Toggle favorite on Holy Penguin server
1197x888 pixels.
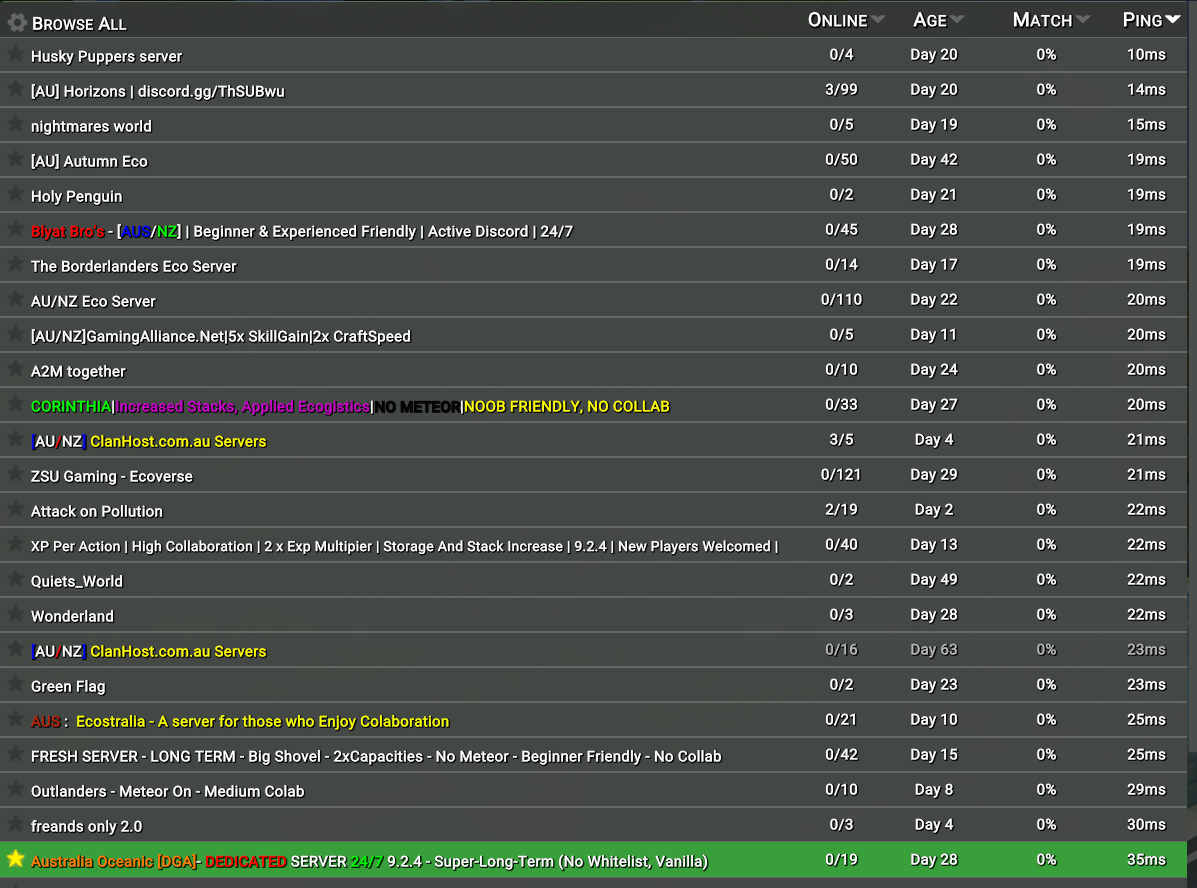point(14,196)
